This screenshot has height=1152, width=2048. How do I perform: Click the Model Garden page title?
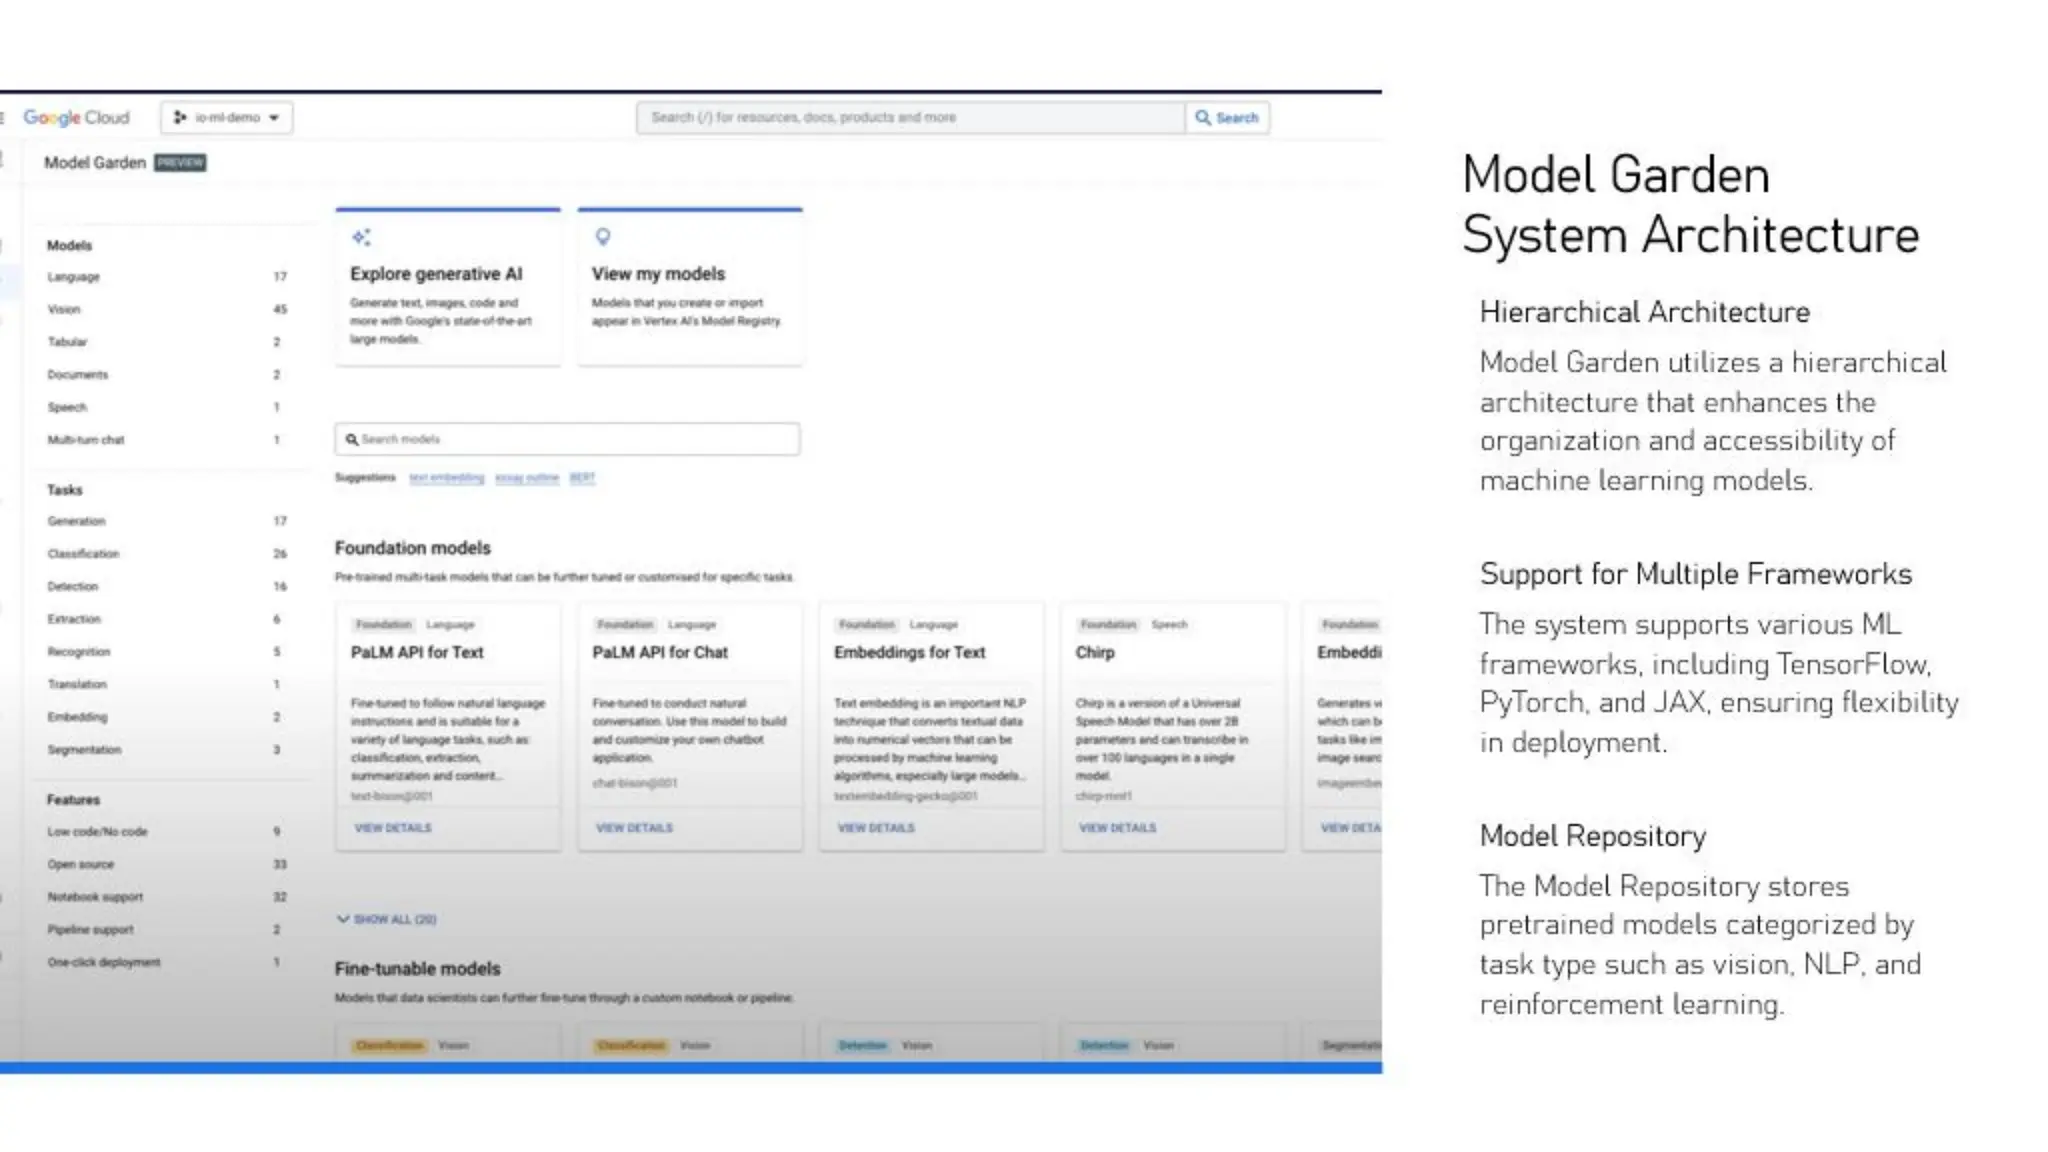coord(95,162)
